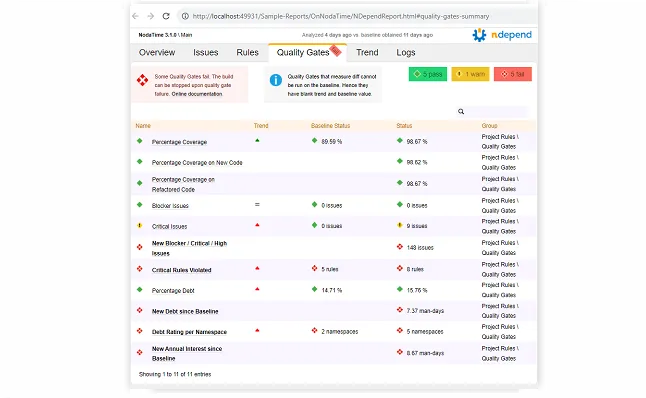Viewport: 646px width, 398px height.
Task: Open the Debt Rating per Namespace gate
Action: [189, 332]
